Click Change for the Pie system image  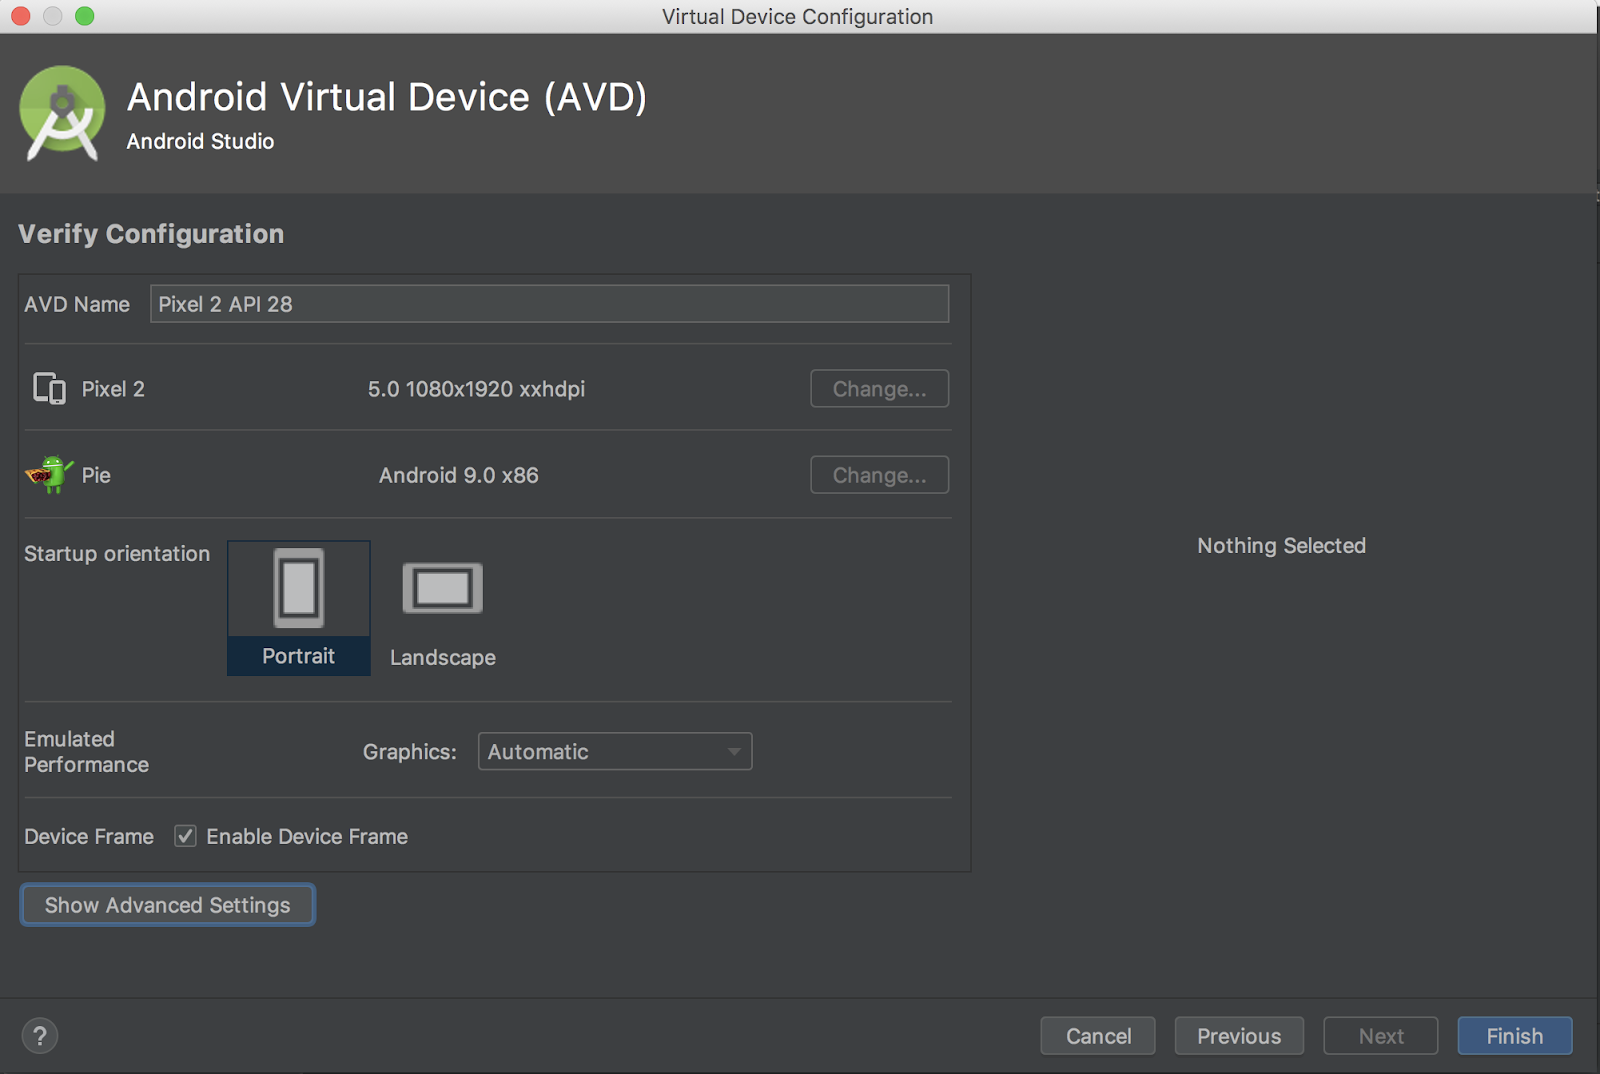click(x=879, y=475)
